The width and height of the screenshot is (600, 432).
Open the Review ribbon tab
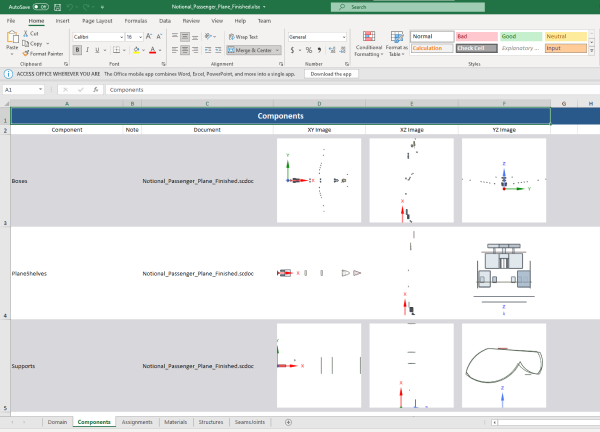(x=191, y=21)
